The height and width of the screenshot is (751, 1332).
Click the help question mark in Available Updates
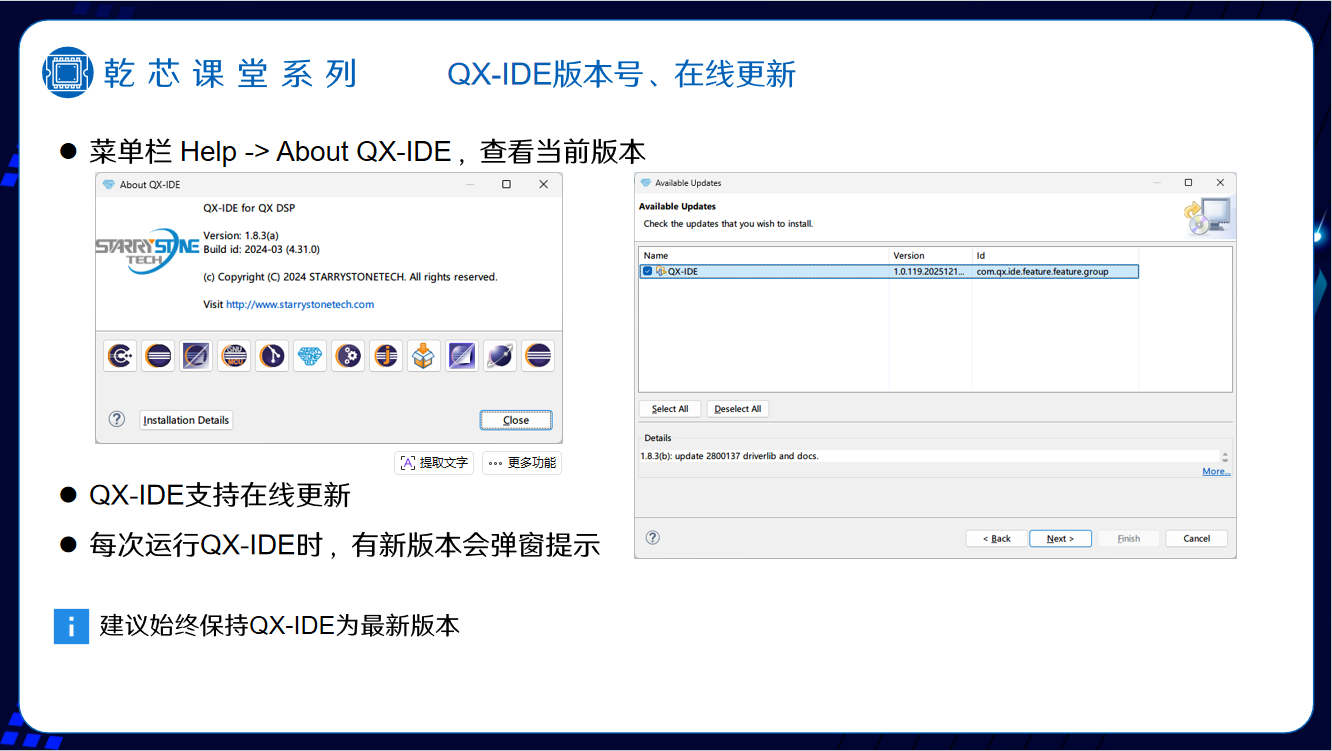coord(653,537)
